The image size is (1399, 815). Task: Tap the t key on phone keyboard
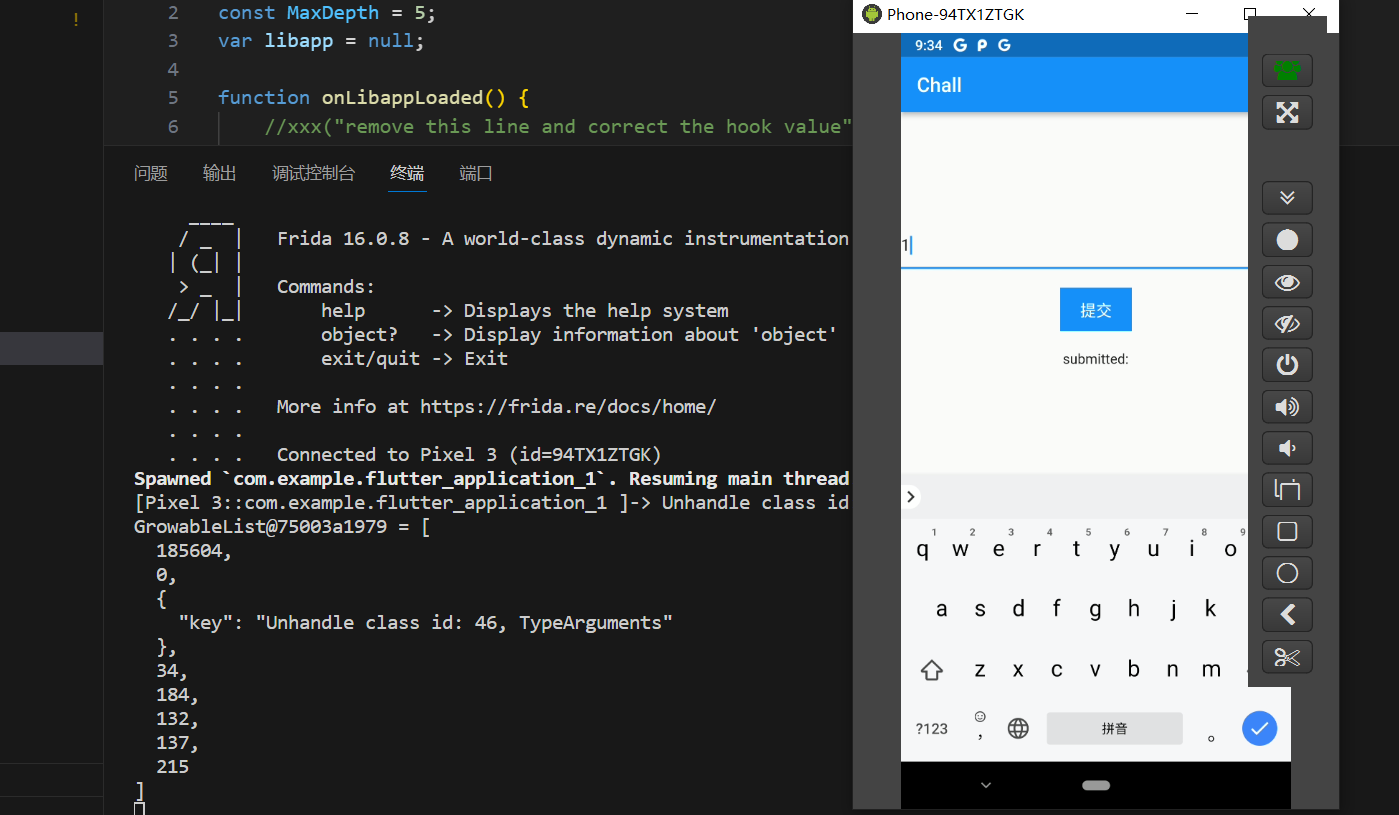(1076, 549)
